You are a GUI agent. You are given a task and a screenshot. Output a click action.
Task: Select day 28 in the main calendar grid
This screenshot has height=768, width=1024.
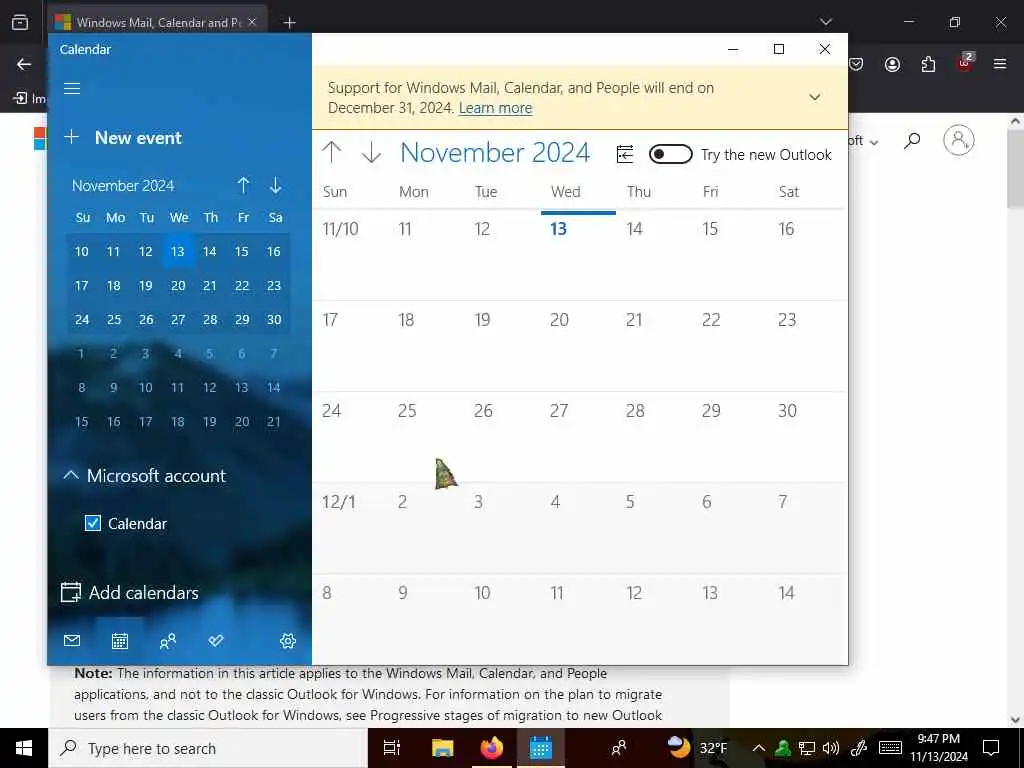tap(654, 437)
